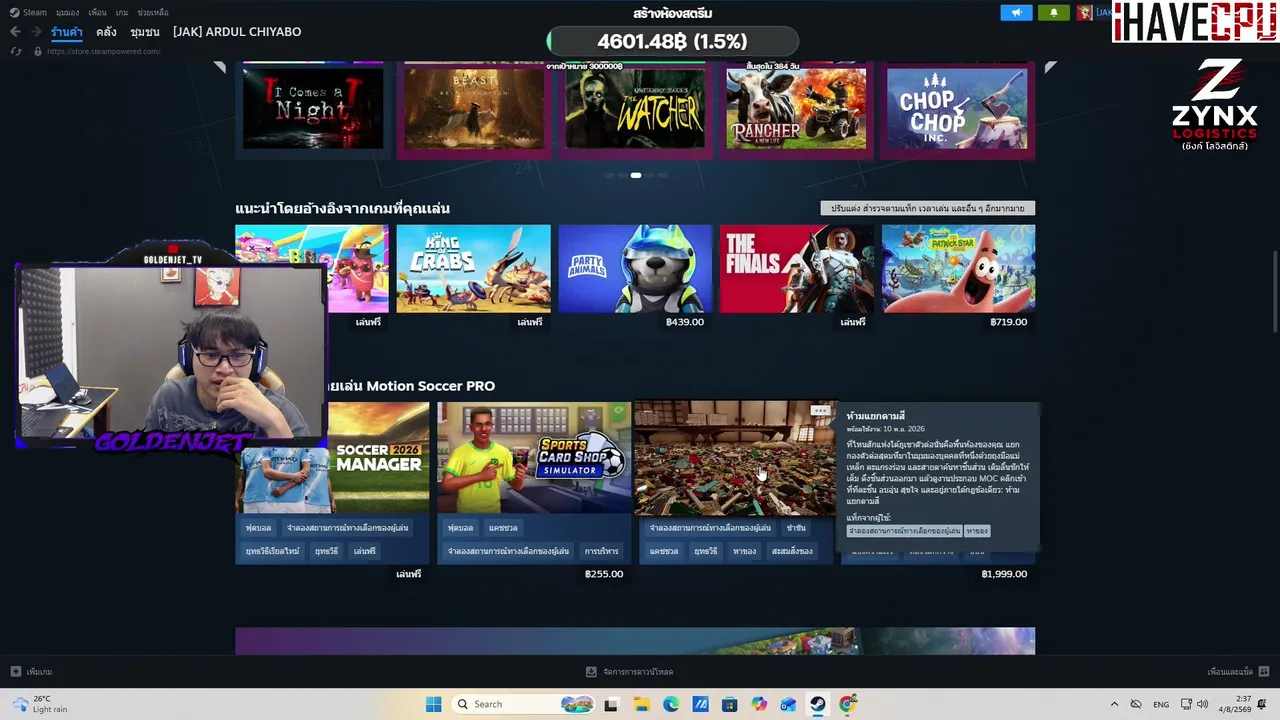
Task: Switch to the ชุมชน (Community) tab
Action: [145, 32]
